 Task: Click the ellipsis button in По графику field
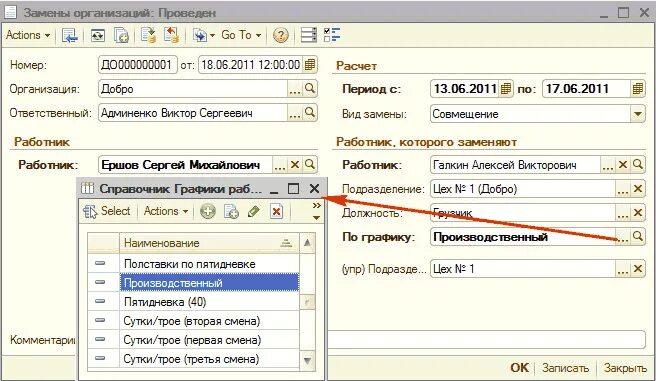tap(623, 237)
